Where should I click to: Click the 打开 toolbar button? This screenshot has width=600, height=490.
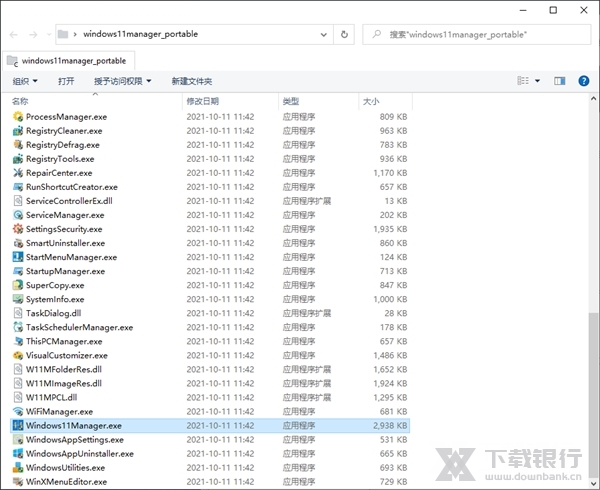click(66, 81)
